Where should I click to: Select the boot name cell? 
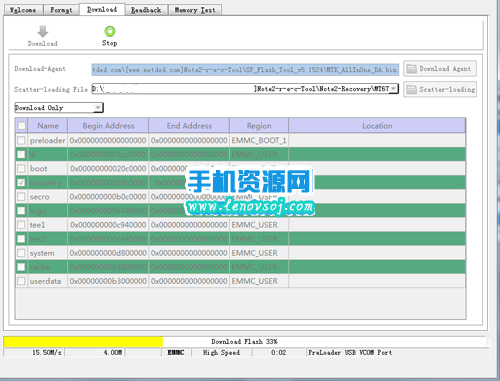pyautogui.click(x=48, y=168)
